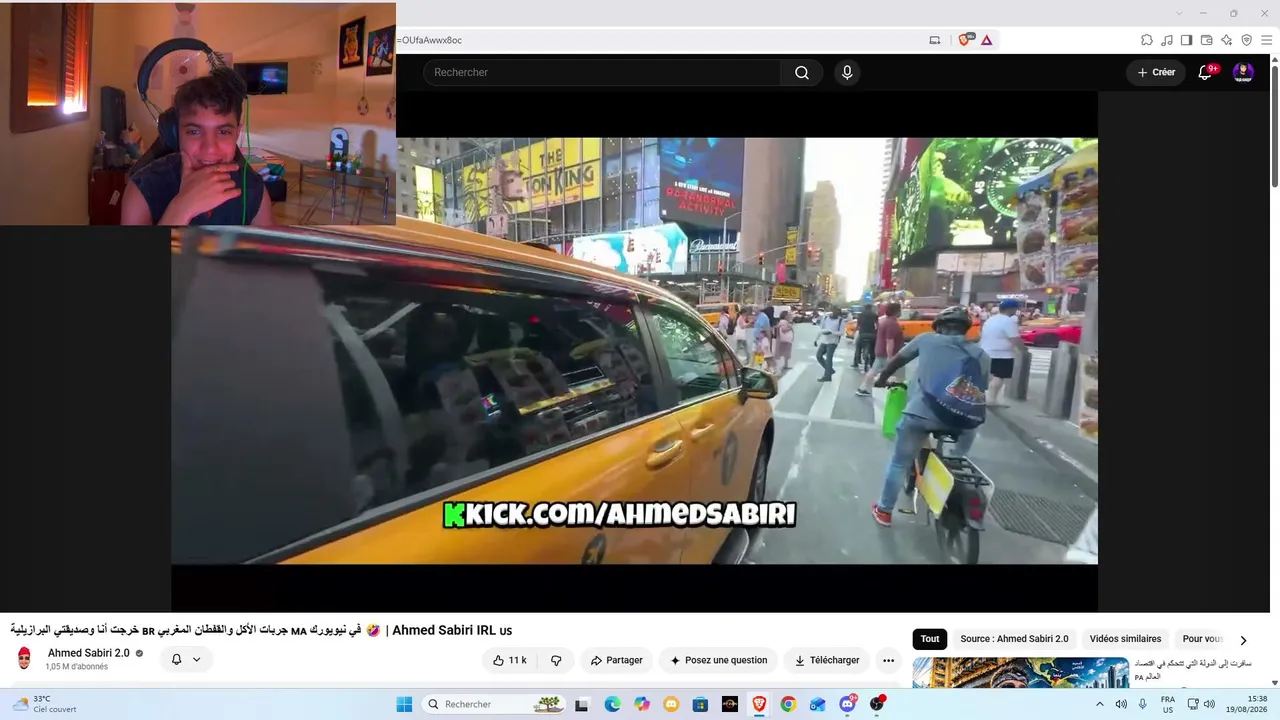This screenshot has width=1280, height=720.
Task: Open the AMD software taskbar icon
Action: [x=730, y=704]
